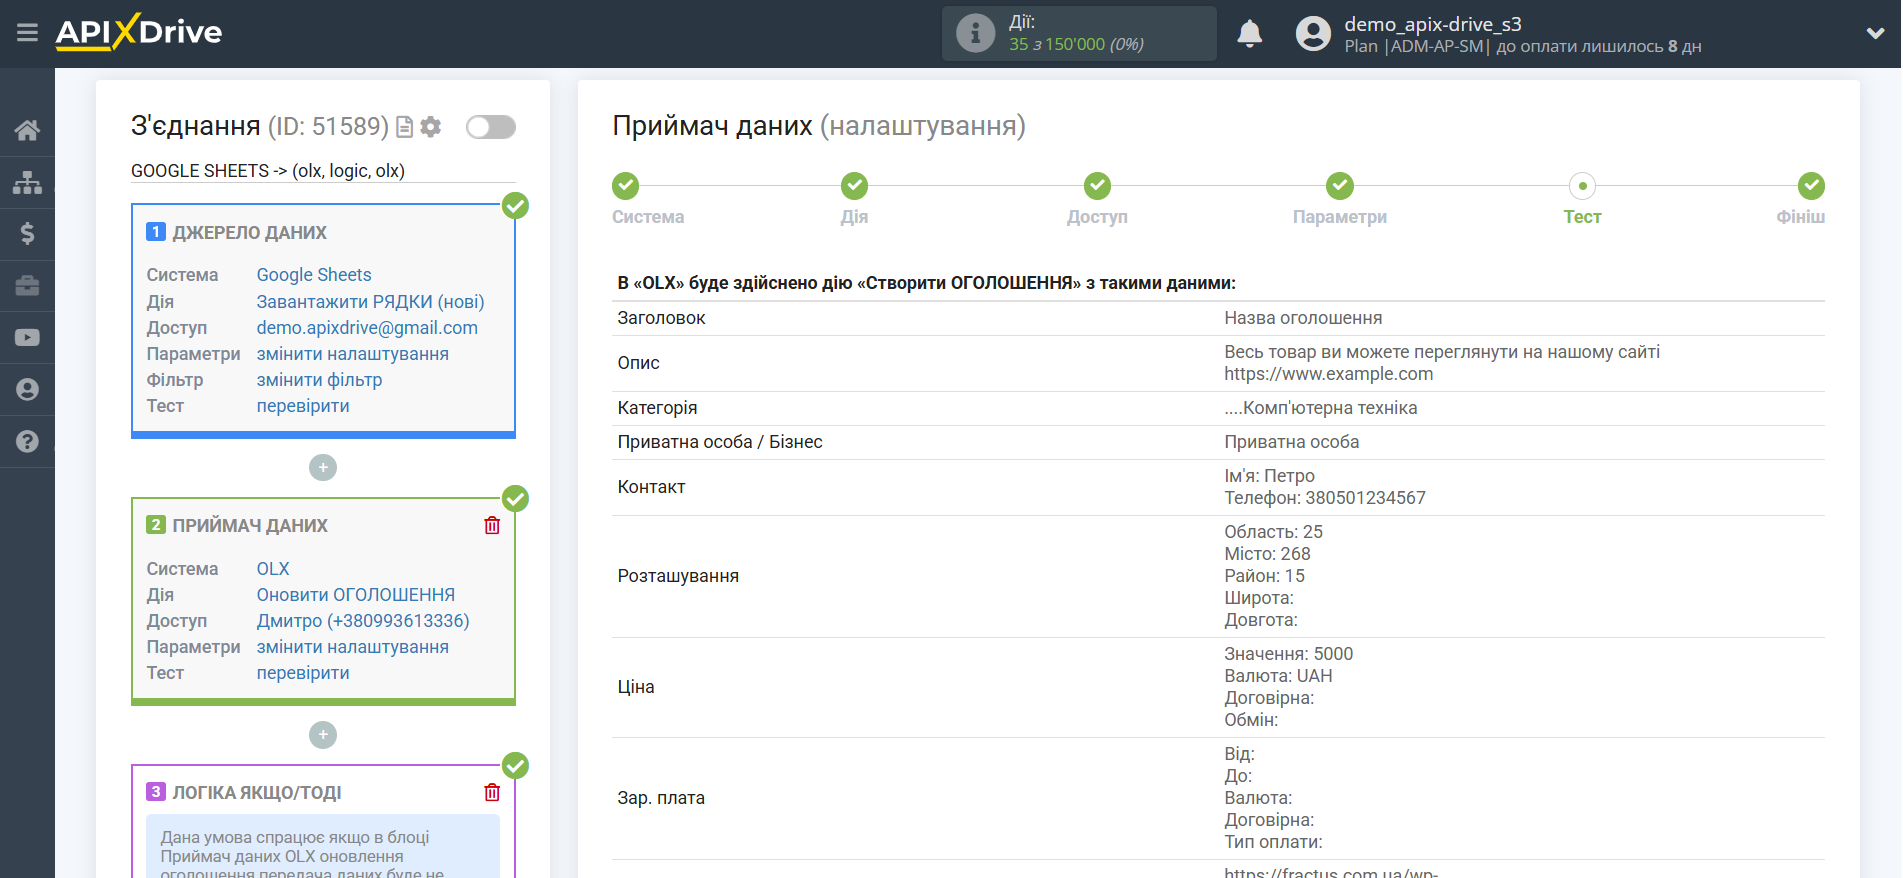This screenshot has width=1903, height=878.
Task: Expand the account dropdown chevron
Action: [1875, 33]
